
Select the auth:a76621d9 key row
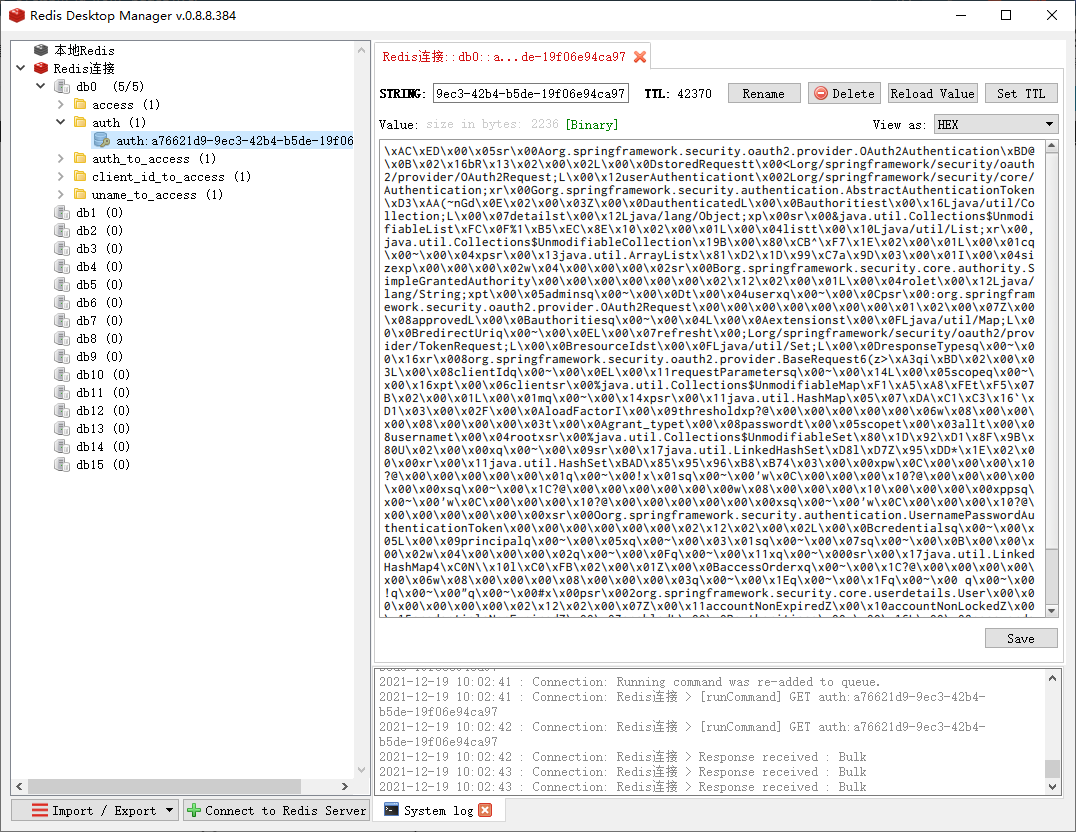(223, 140)
